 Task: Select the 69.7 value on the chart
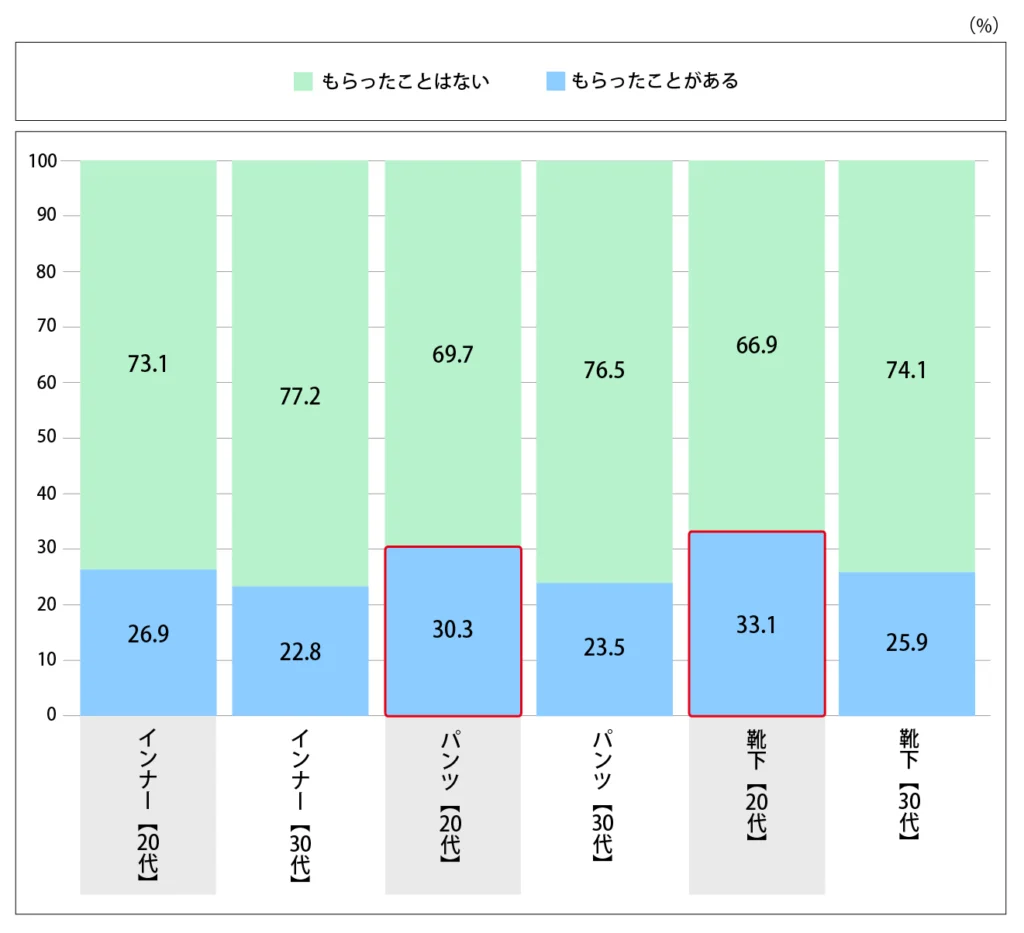tap(453, 355)
